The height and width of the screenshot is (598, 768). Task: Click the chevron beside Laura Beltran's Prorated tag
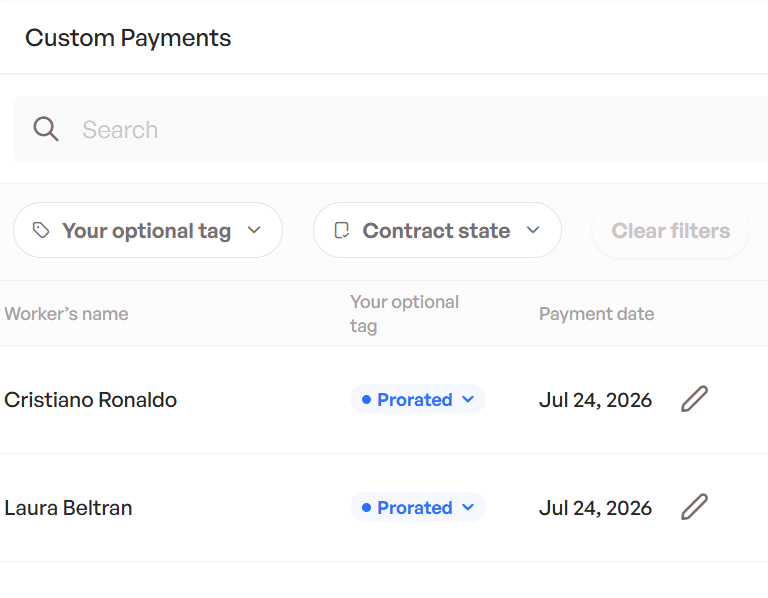click(468, 507)
